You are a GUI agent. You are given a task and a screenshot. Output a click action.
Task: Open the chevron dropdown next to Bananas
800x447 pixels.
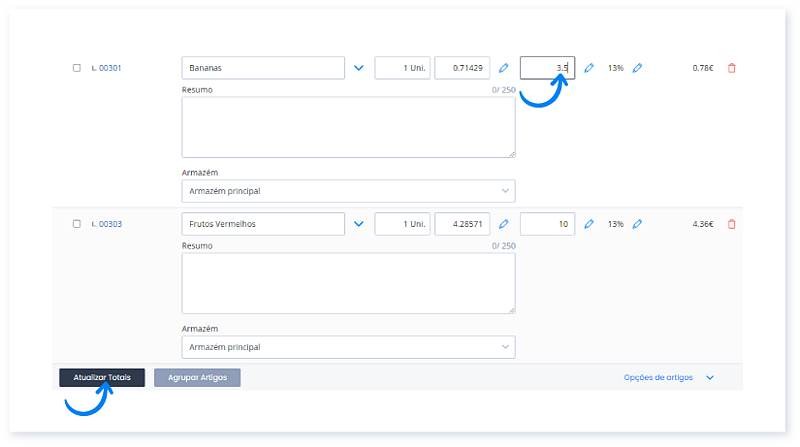pyautogui.click(x=359, y=68)
